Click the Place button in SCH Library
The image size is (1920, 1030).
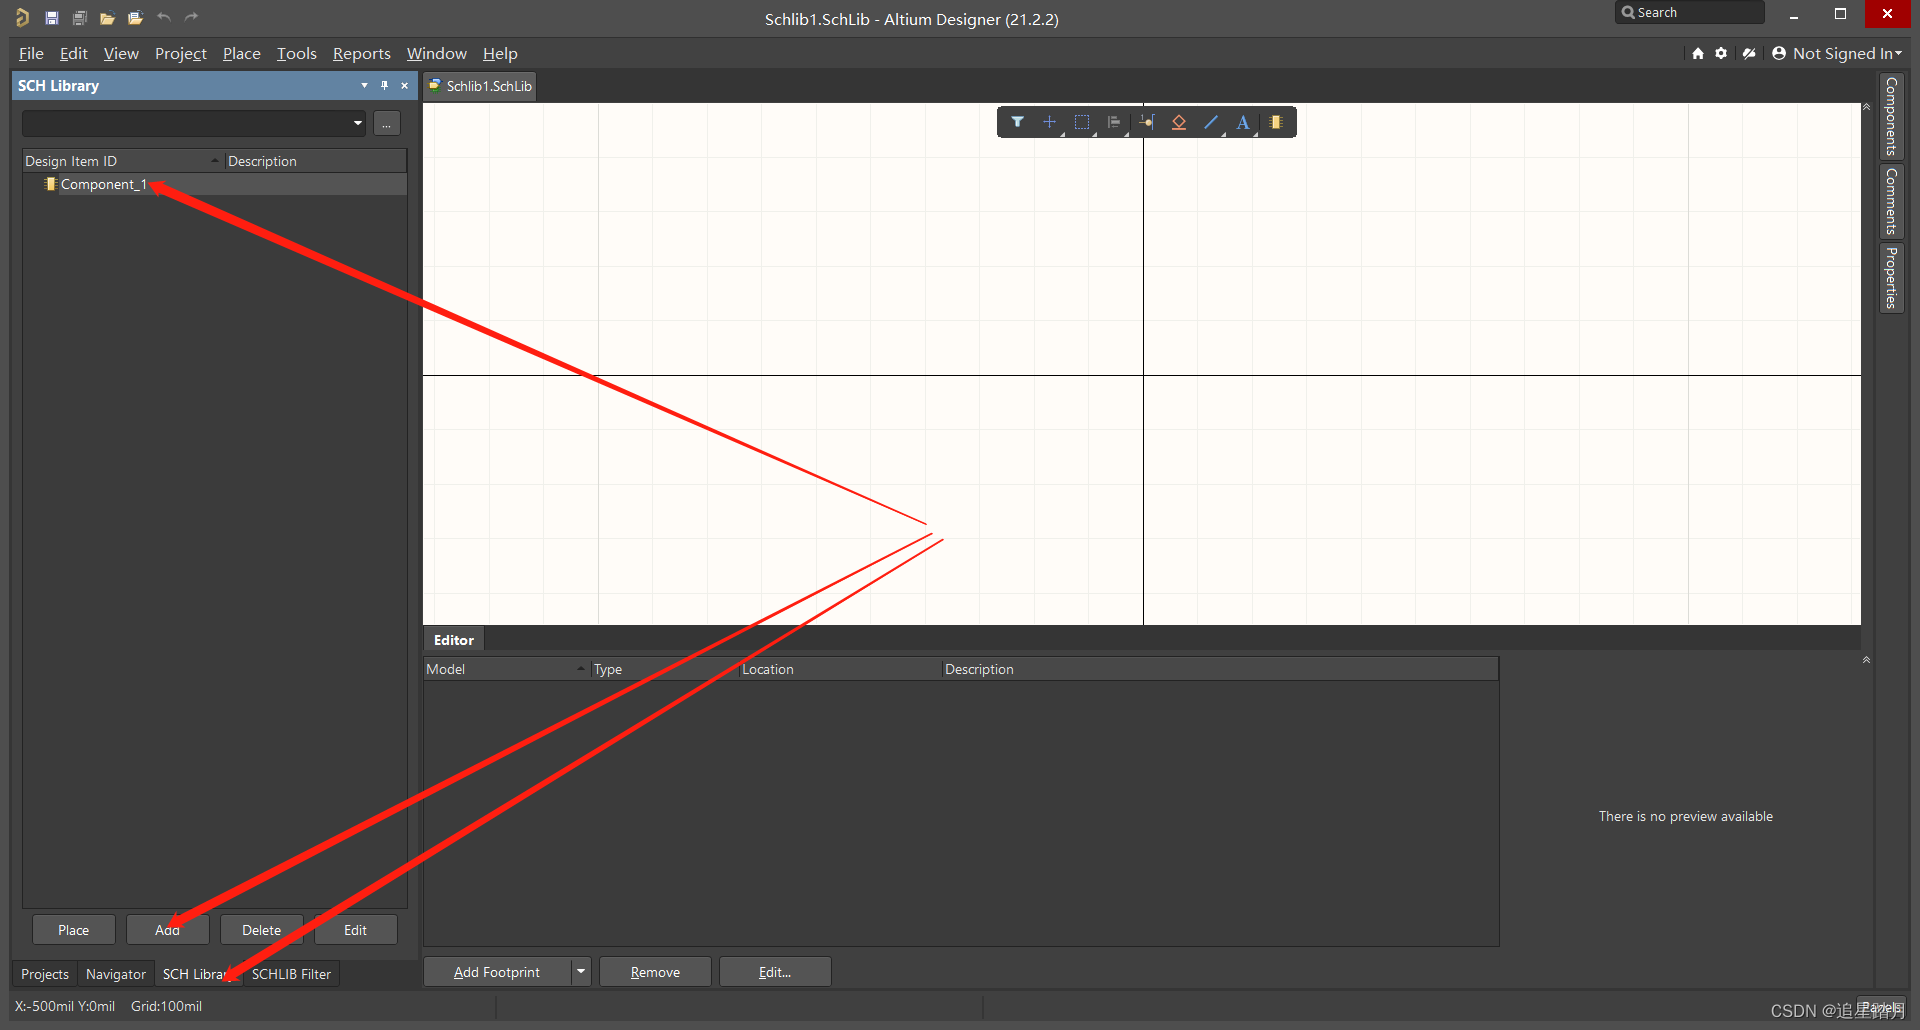(x=73, y=930)
